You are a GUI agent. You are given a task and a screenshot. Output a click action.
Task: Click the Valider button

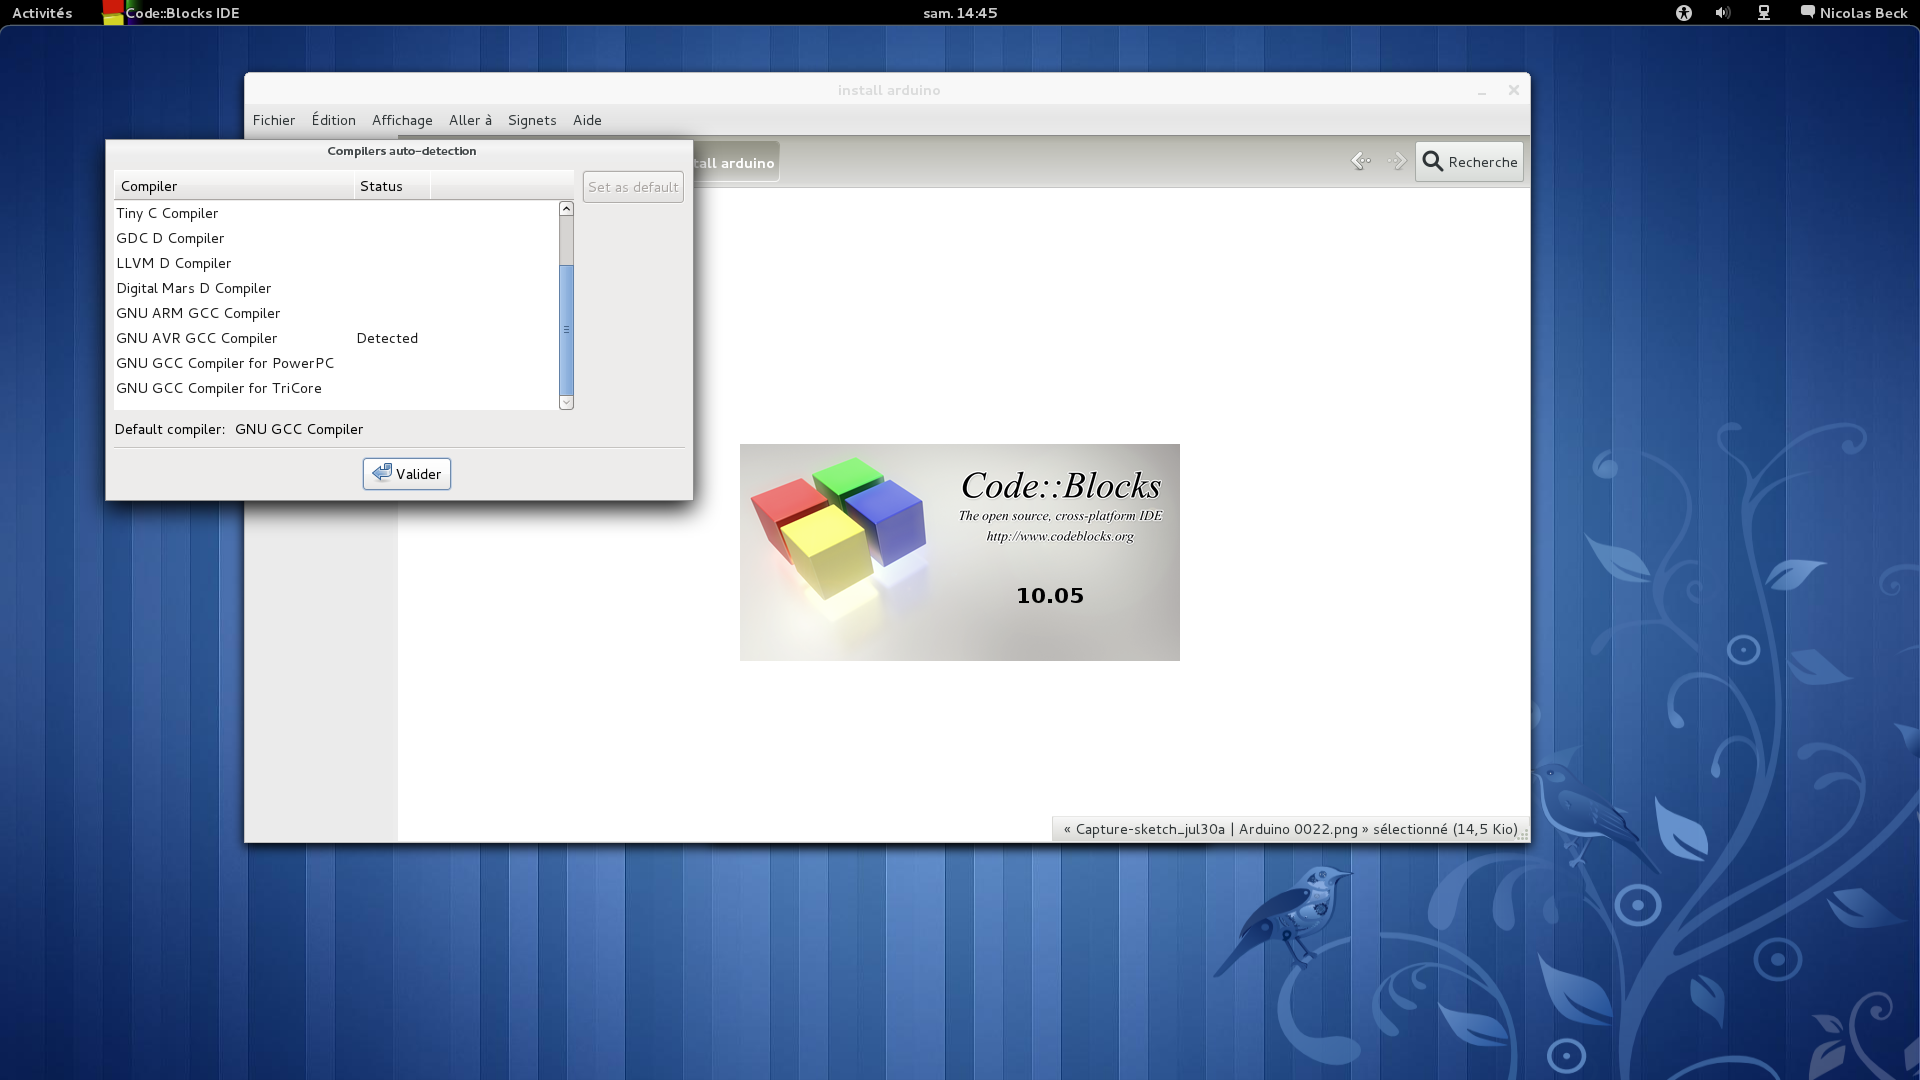pos(407,474)
